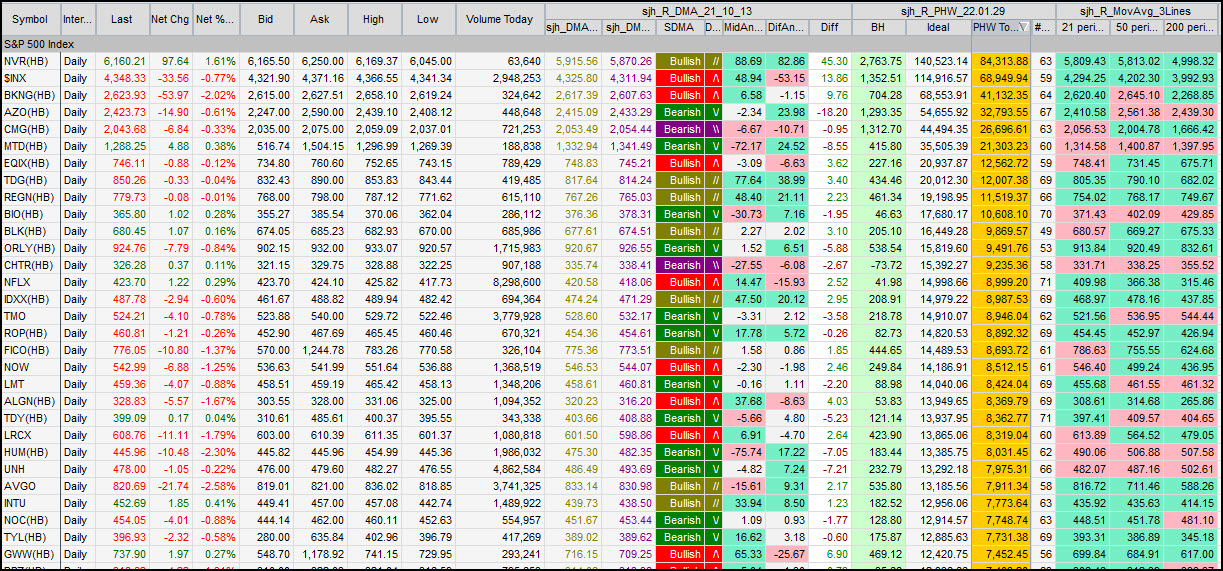Click the Bearish SDMA cell for CHTR(HB)
The height and width of the screenshot is (571, 1223).
681,265
